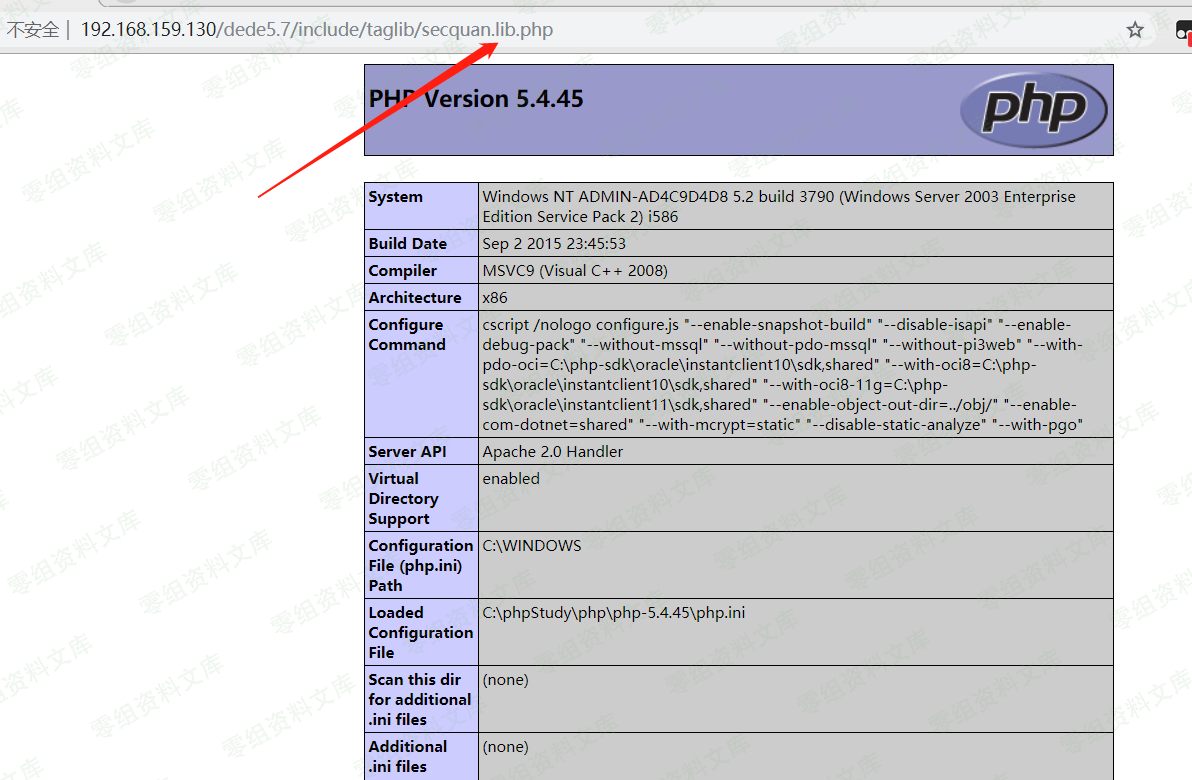Open the extension icon beside the bookmark star

(1183, 30)
